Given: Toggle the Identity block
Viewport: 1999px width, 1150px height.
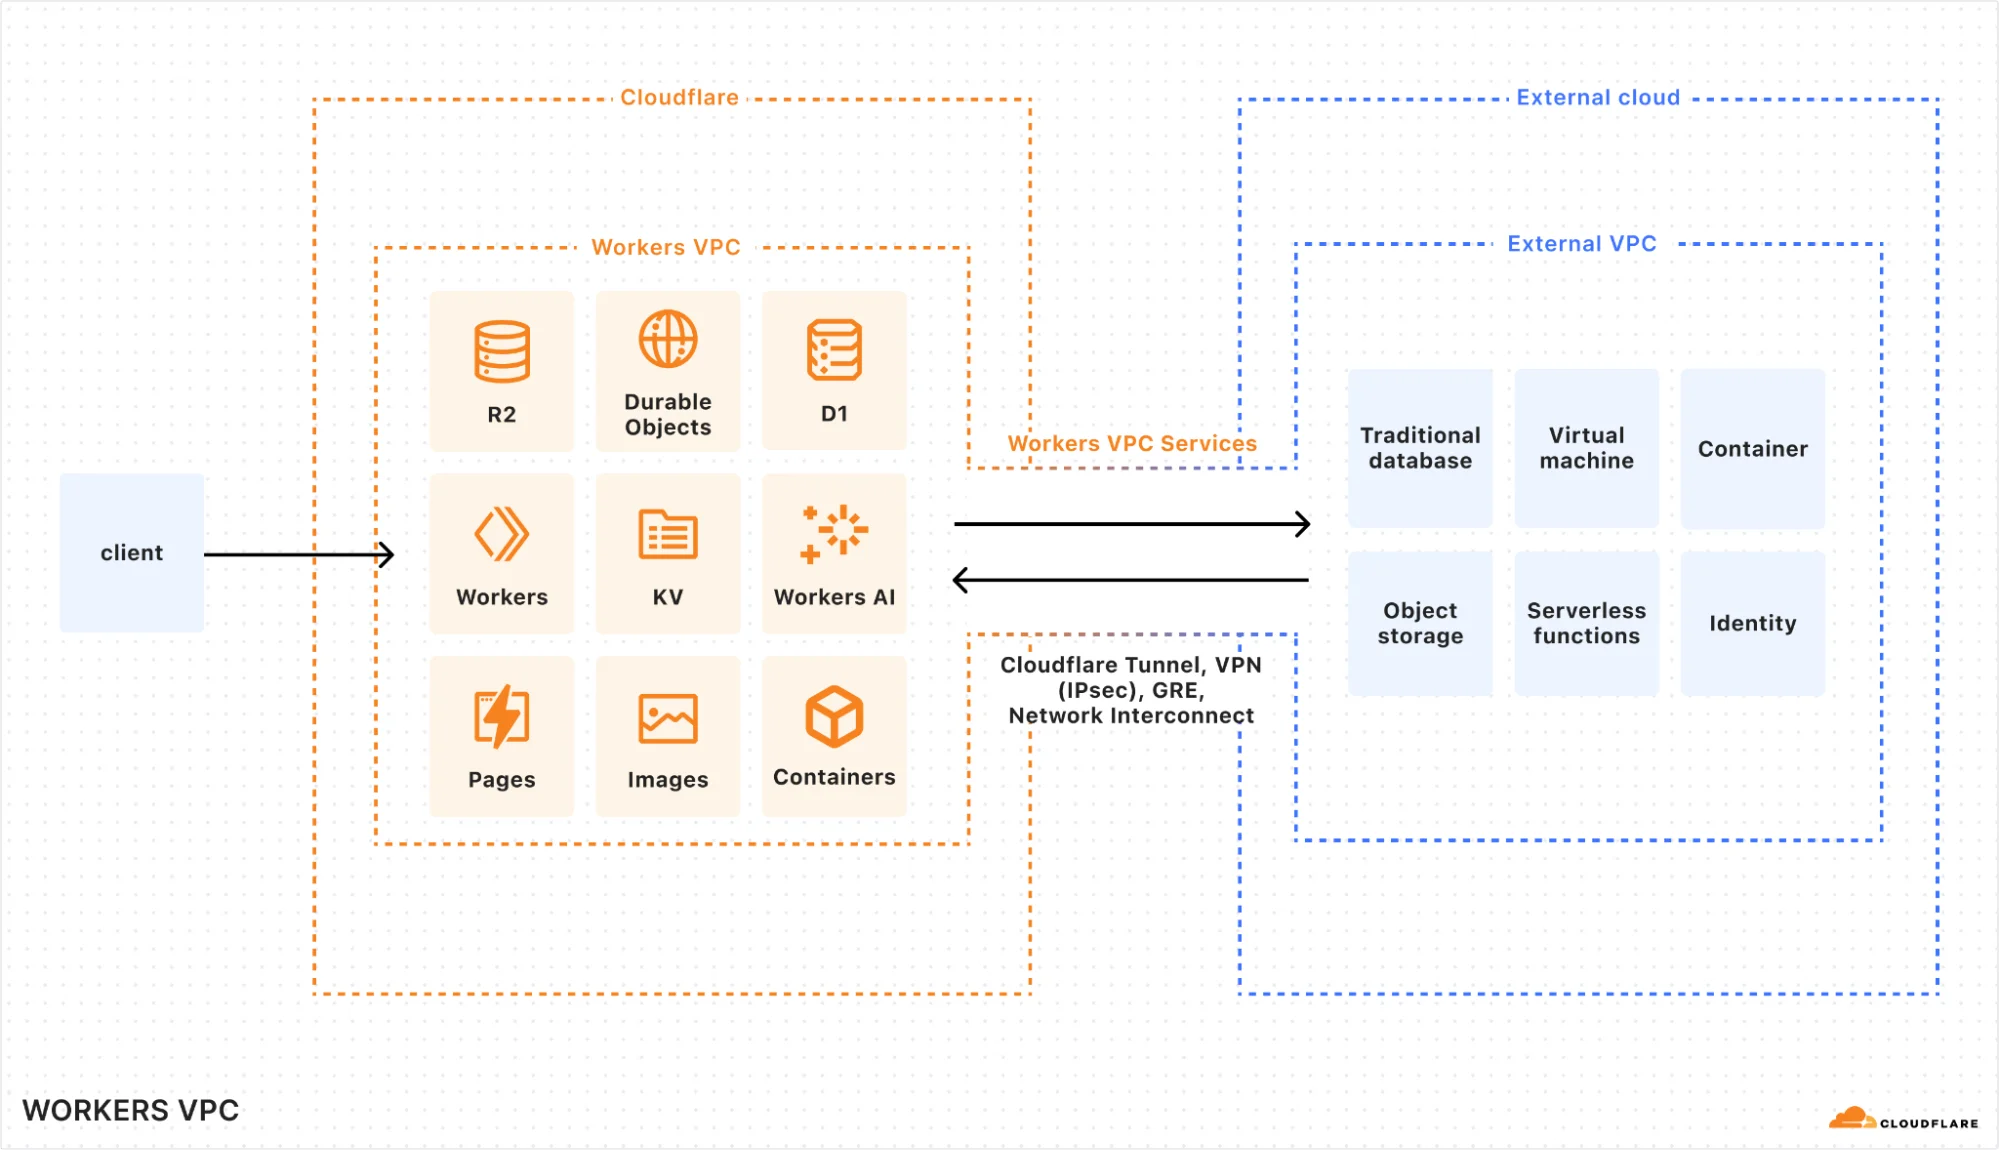Looking at the screenshot, I should [1751, 623].
